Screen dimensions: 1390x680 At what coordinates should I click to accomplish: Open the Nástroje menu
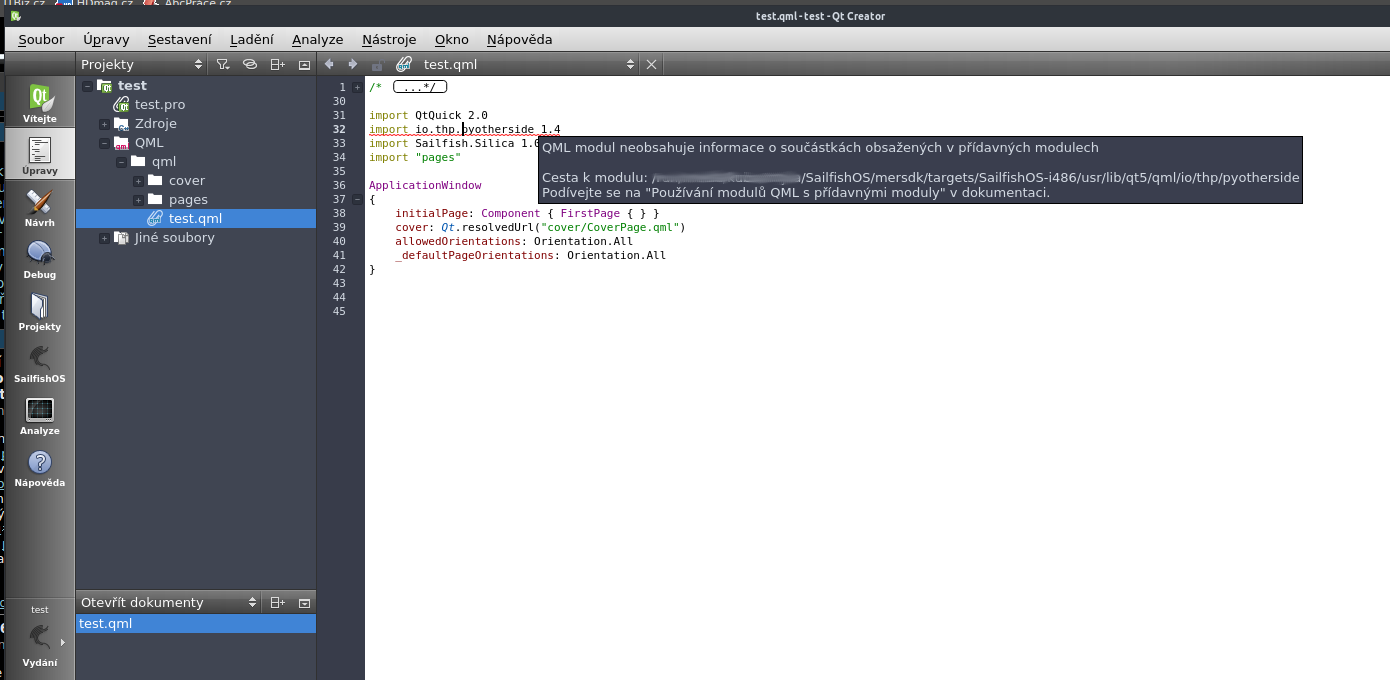coord(389,40)
